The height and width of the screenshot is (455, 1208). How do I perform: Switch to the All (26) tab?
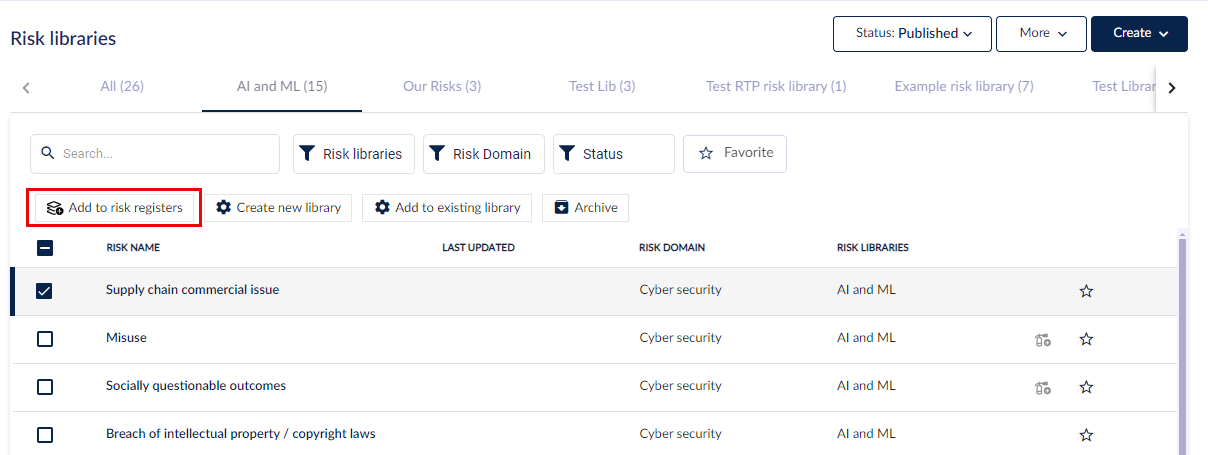[x=122, y=86]
